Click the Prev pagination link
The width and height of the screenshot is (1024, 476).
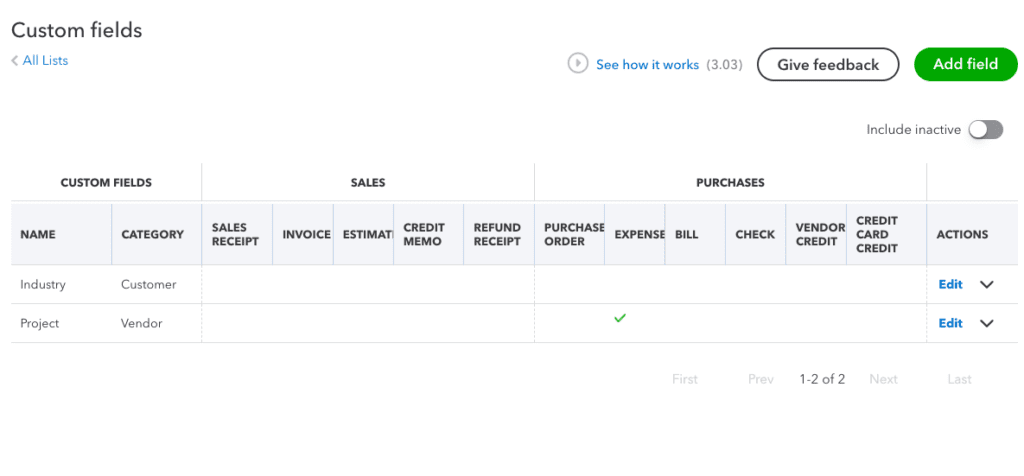[761, 379]
